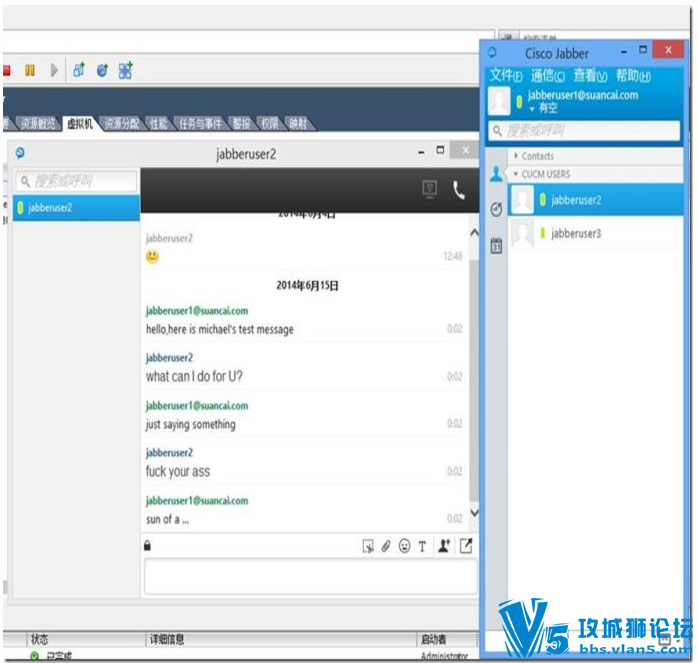
Task: Switch to the 性能 tab
Action: (x=158, y=123)
